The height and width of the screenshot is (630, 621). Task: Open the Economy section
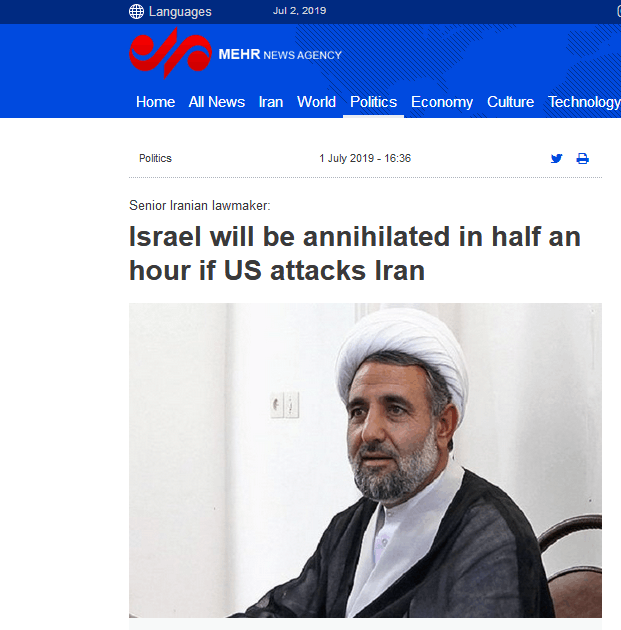pos(442,102)
